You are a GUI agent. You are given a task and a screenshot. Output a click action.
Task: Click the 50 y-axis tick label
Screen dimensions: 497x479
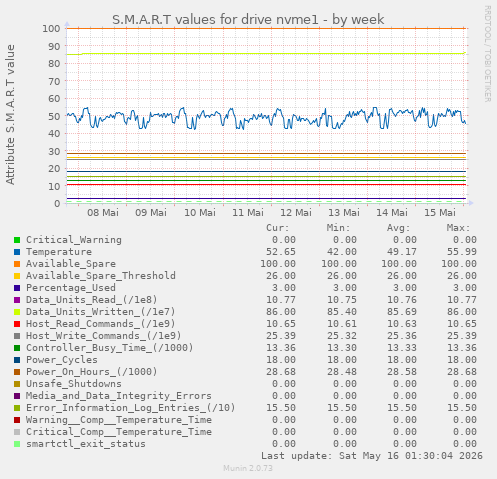54,116
